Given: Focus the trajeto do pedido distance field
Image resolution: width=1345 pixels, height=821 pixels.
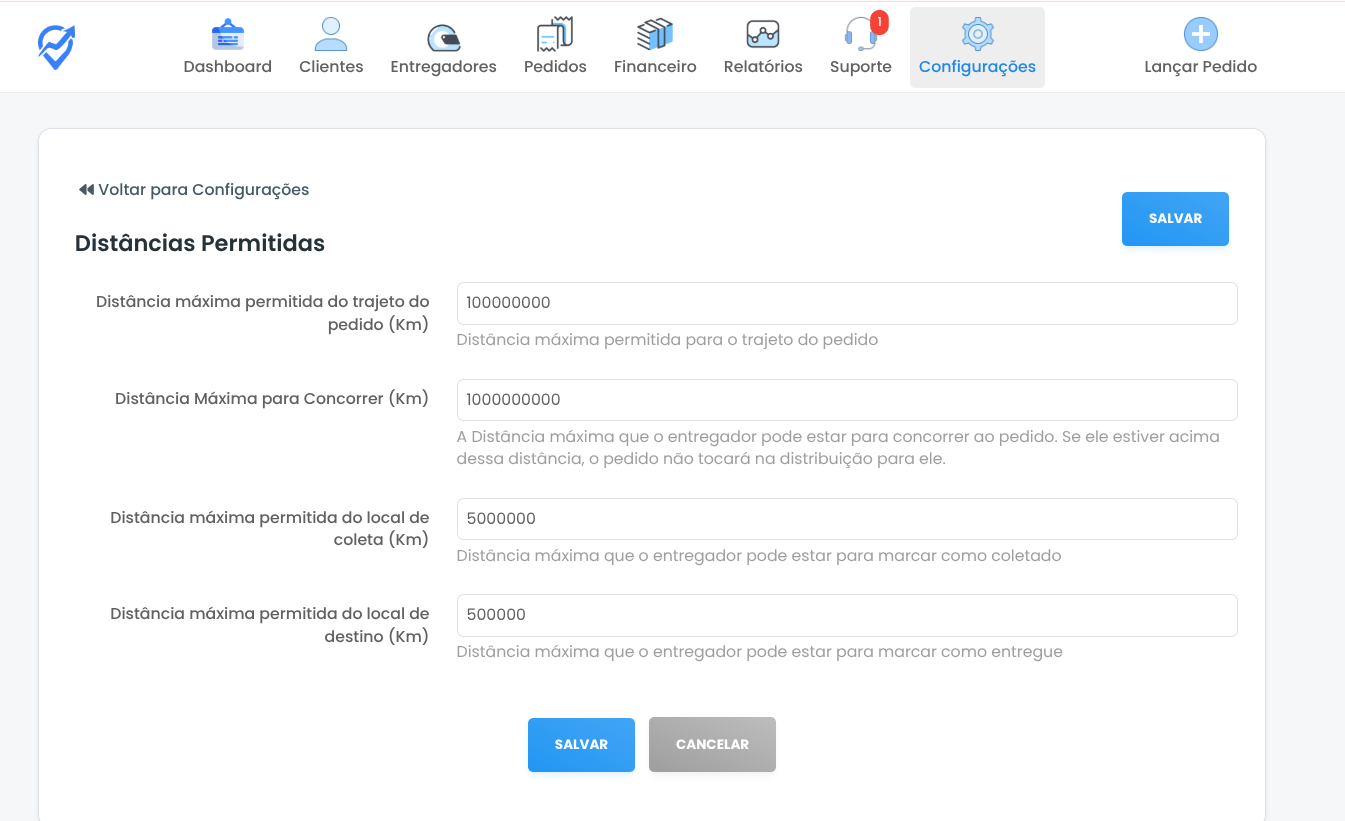Looking at the screenshot, I should (847, 303).
